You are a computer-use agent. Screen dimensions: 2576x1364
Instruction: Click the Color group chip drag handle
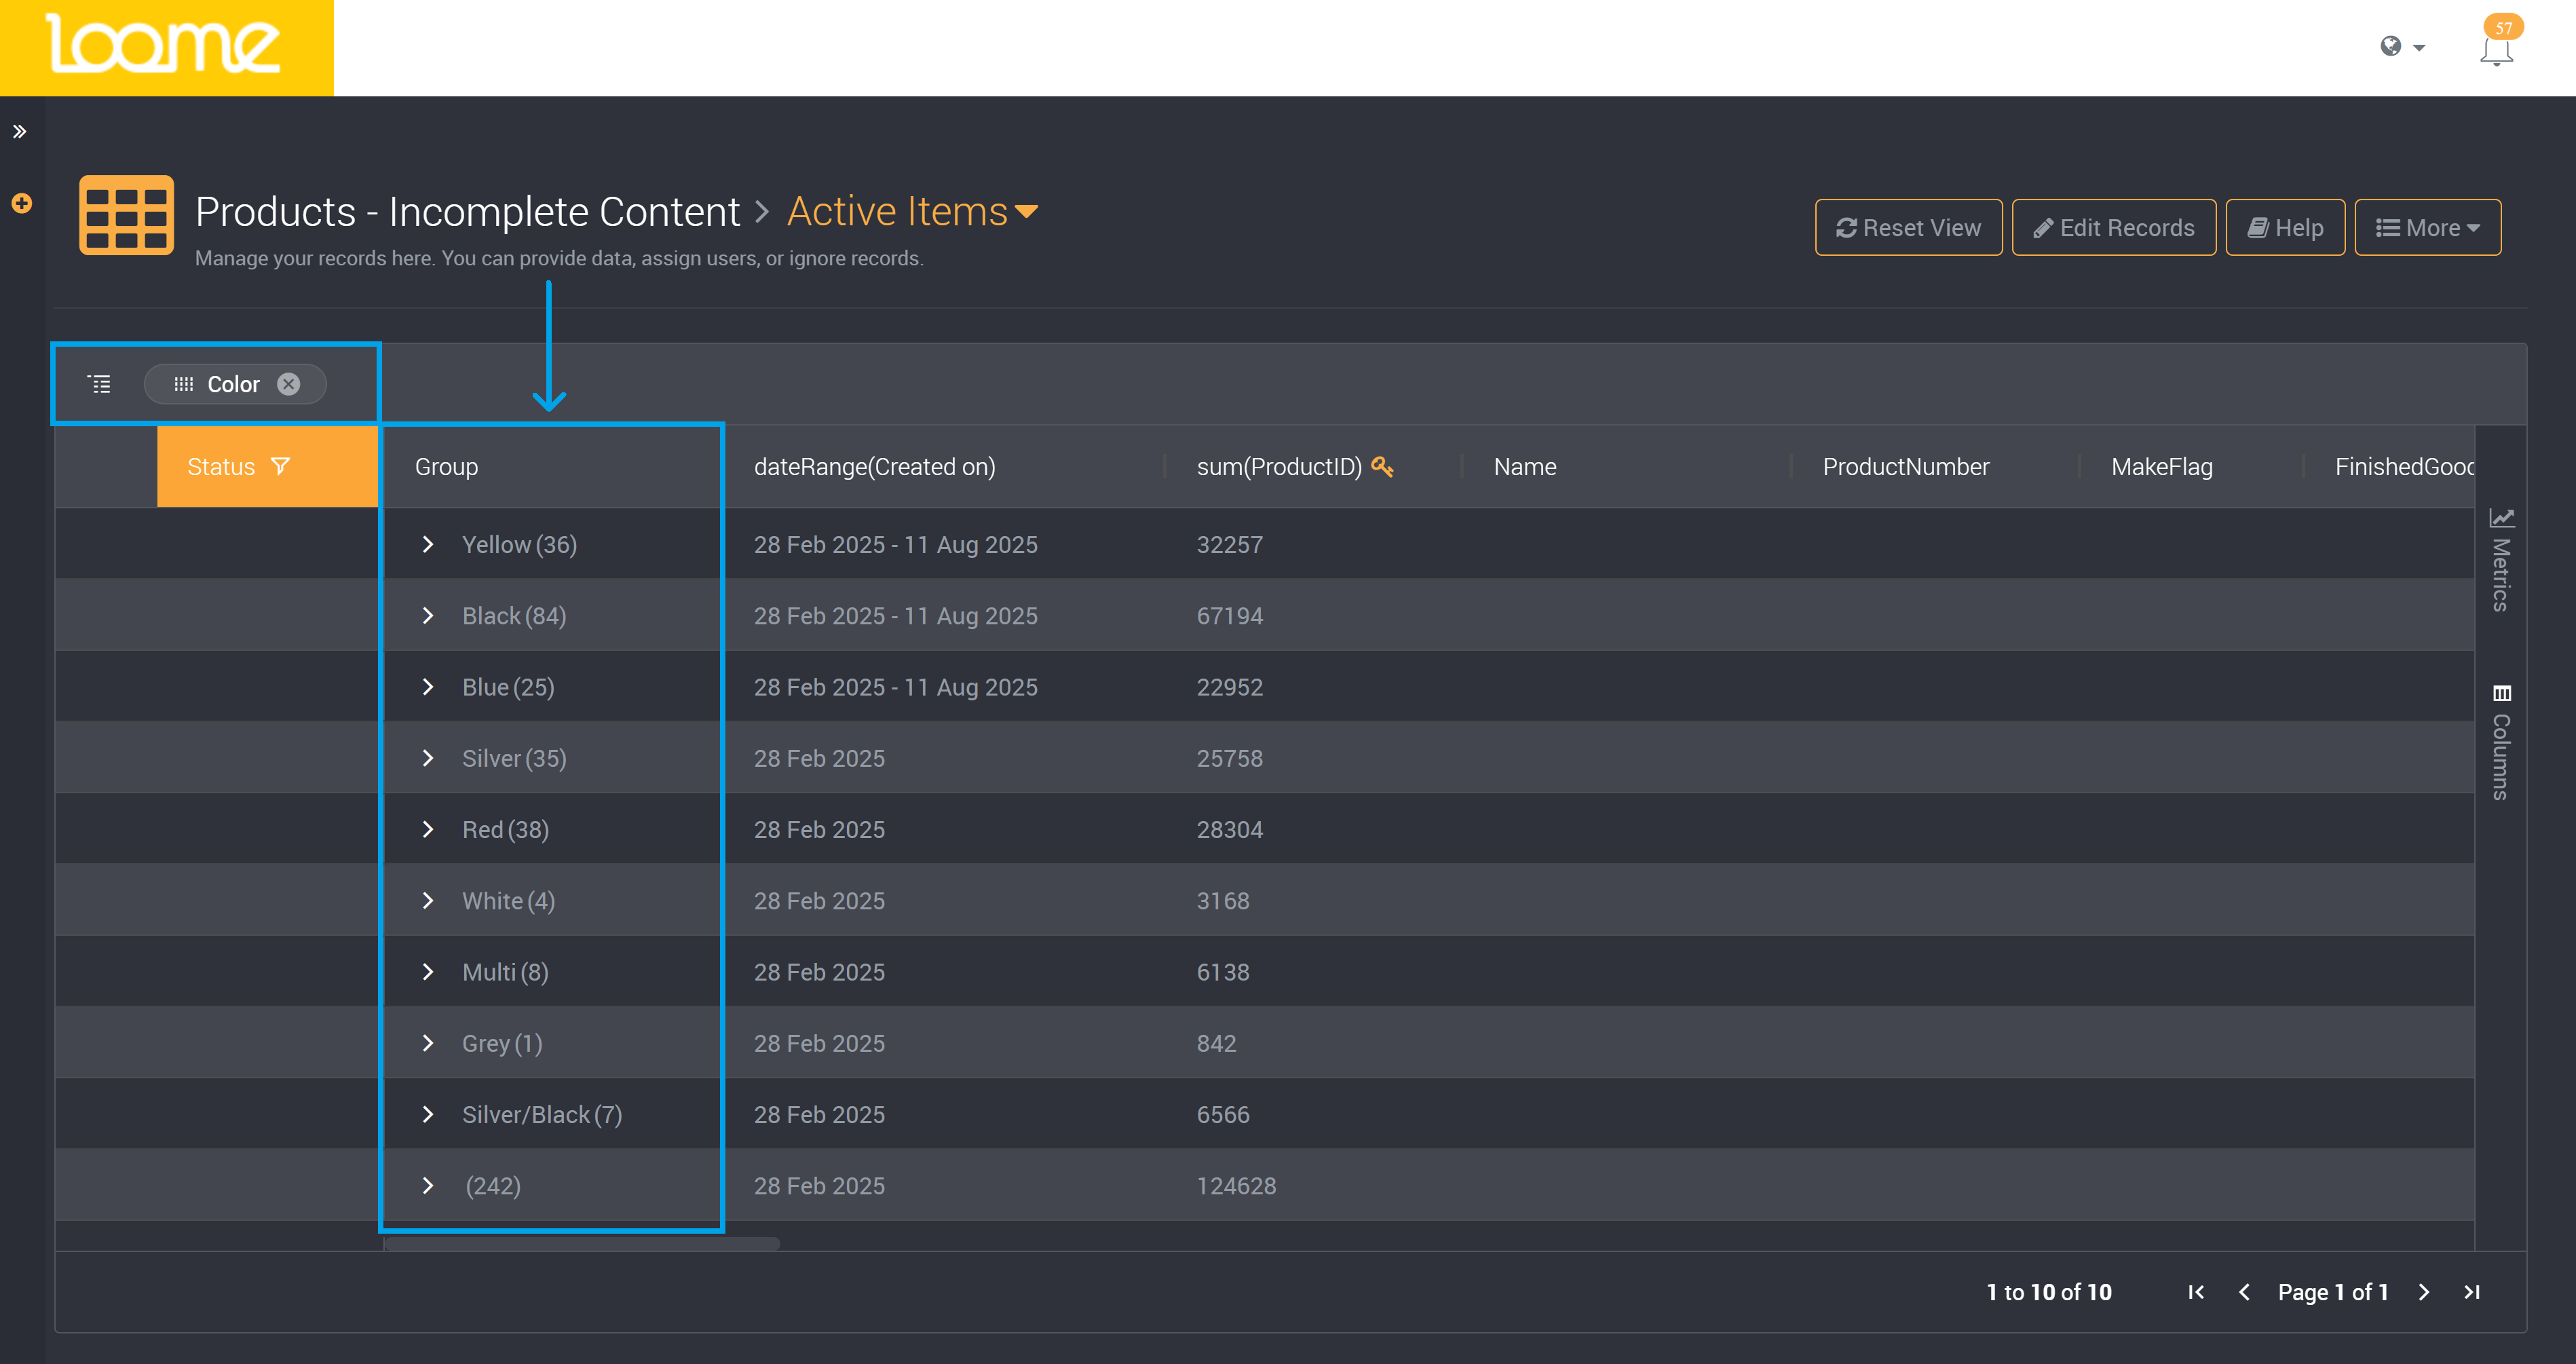(183, 384)
